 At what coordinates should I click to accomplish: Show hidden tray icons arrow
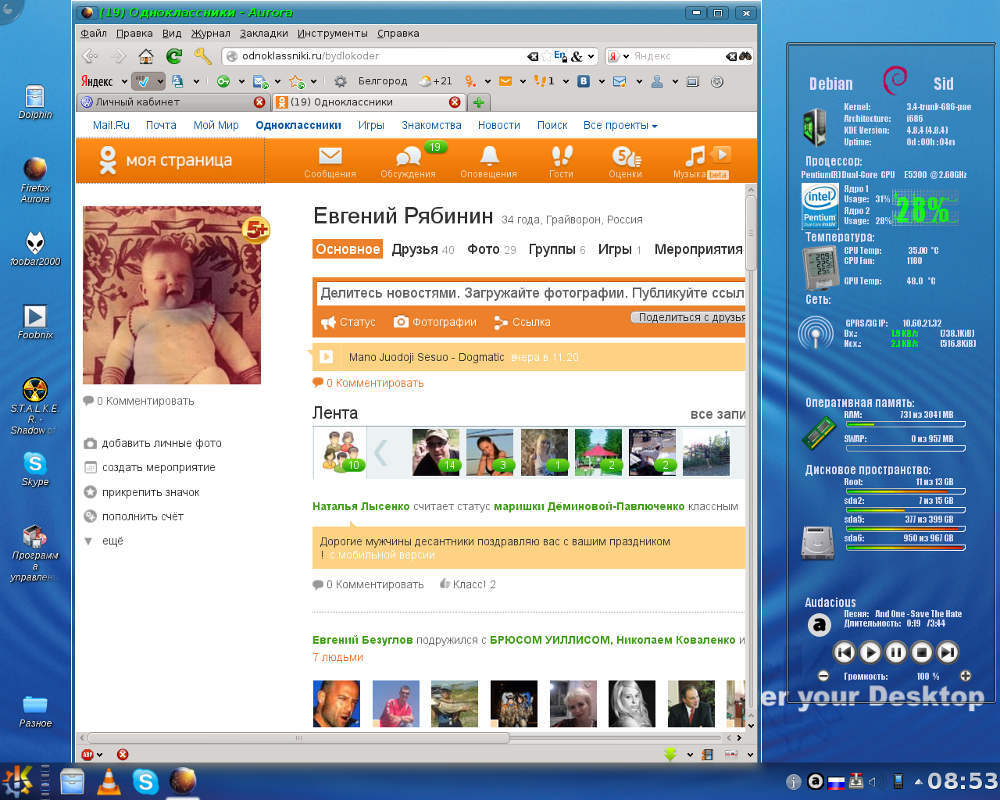(918, 781)
